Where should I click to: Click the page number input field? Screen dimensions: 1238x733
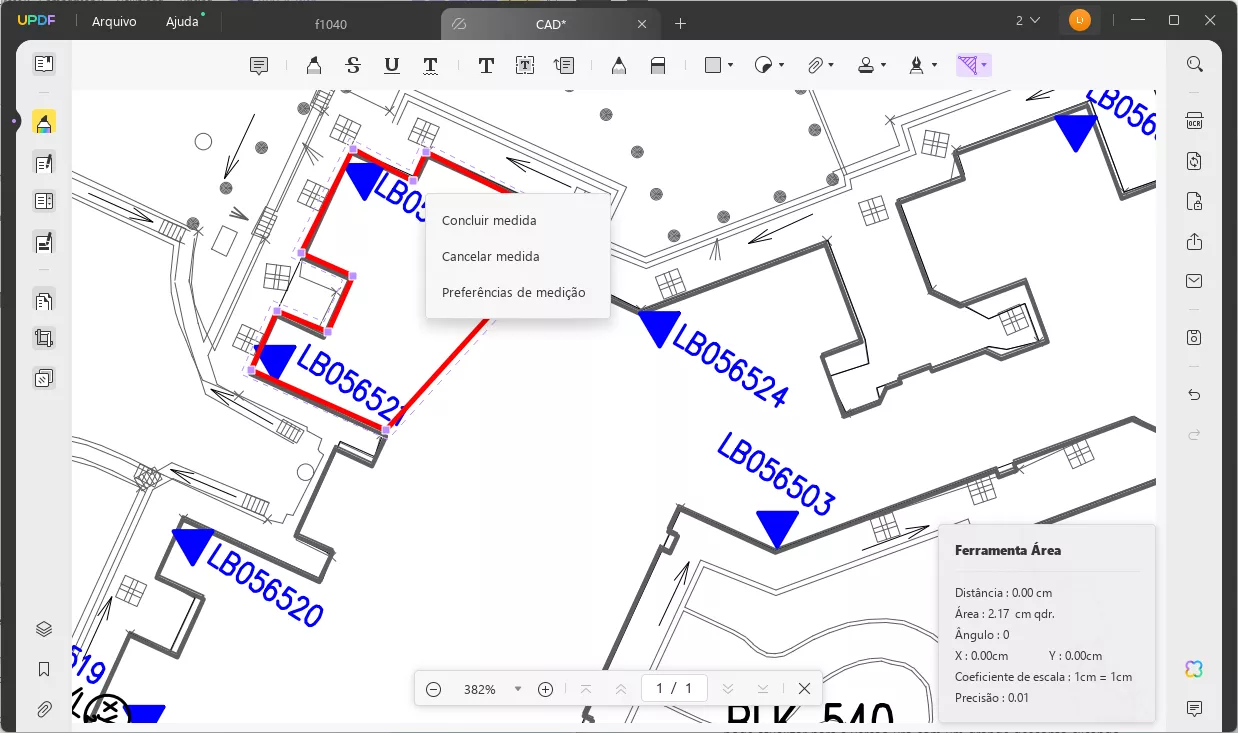pyautogui.click(x=658, y=688)
